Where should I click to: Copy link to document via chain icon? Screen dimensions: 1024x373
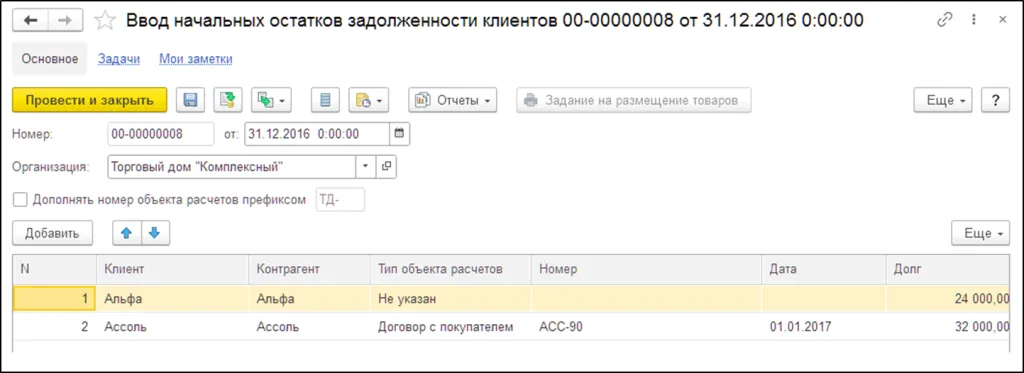pyautogui.click(x=945, y=20)
